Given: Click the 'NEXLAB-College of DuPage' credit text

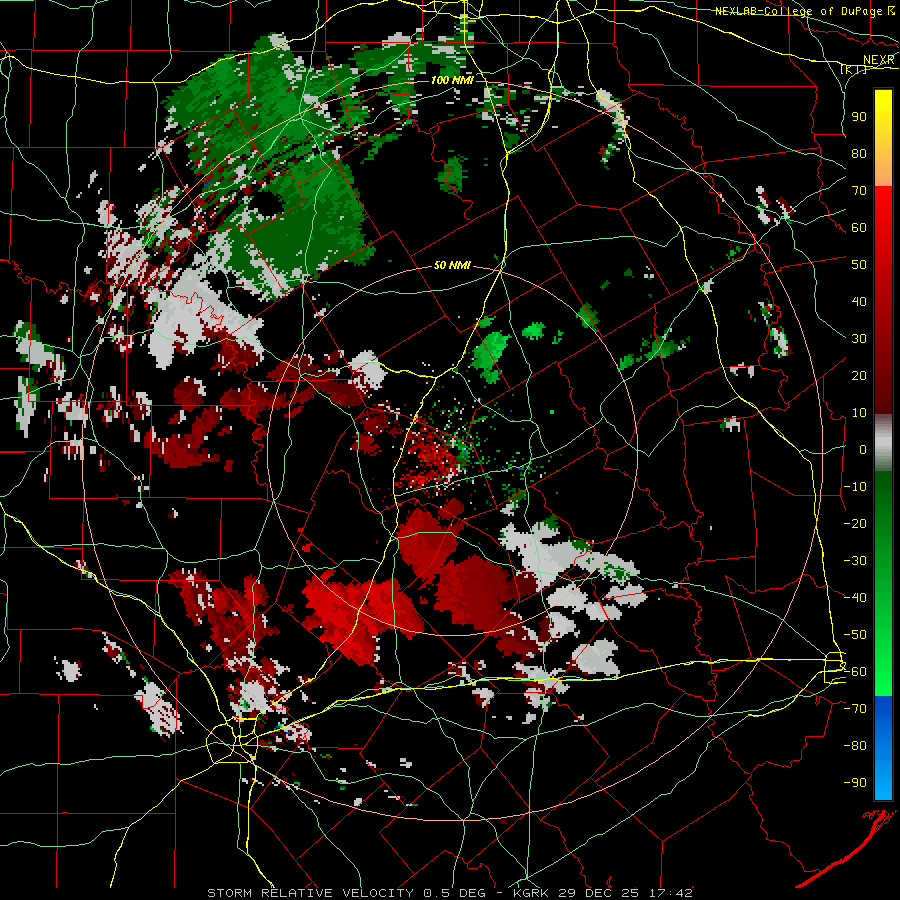Looking at the screenshot, I should pyautogui.click(x=798, y=11).
